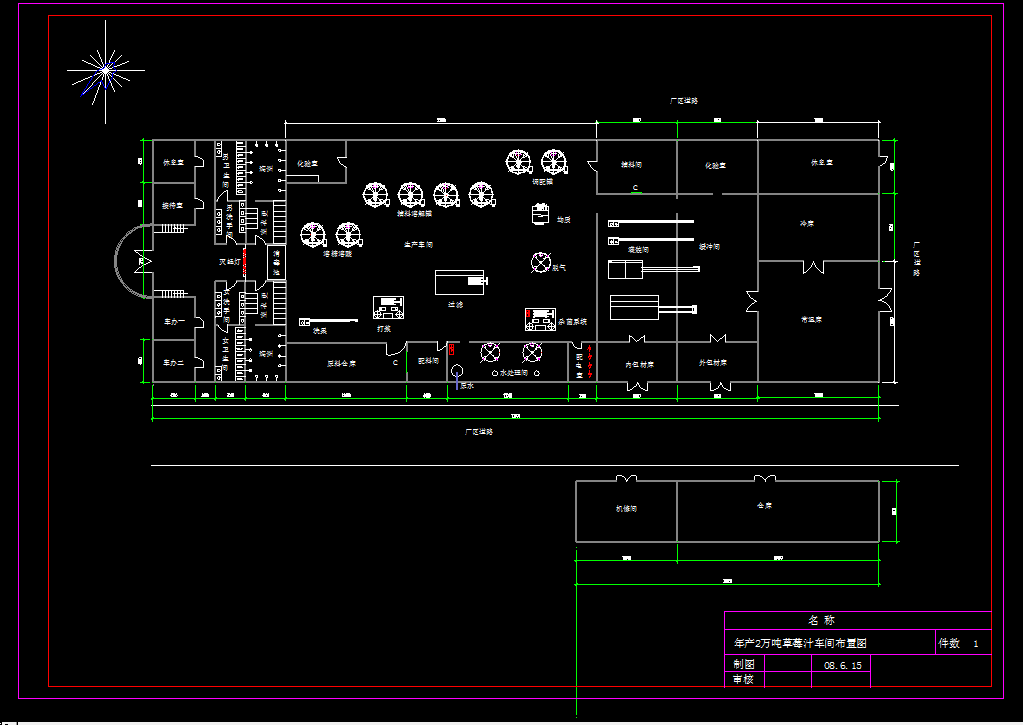Click the 制图 cell in the title block

pos(744,664)
